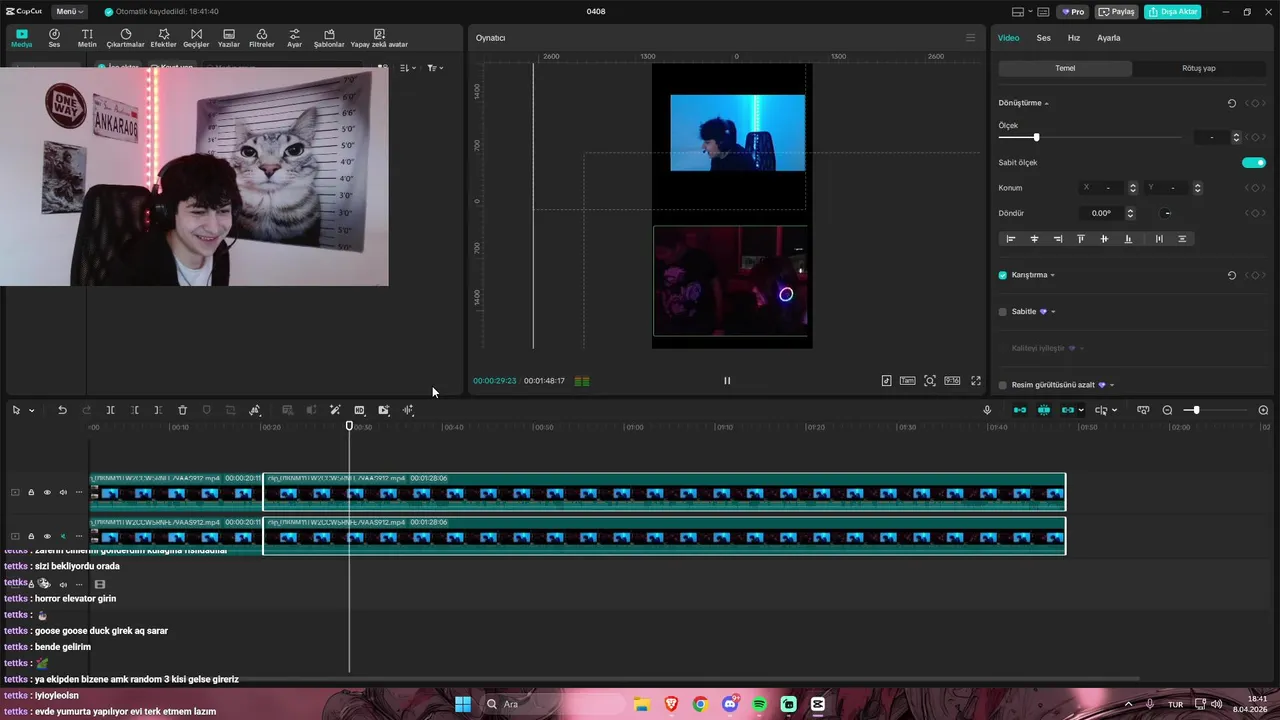Open the Şablonlar templates tab
This screenshot has width=1280, height=720.
click(329, 38)
